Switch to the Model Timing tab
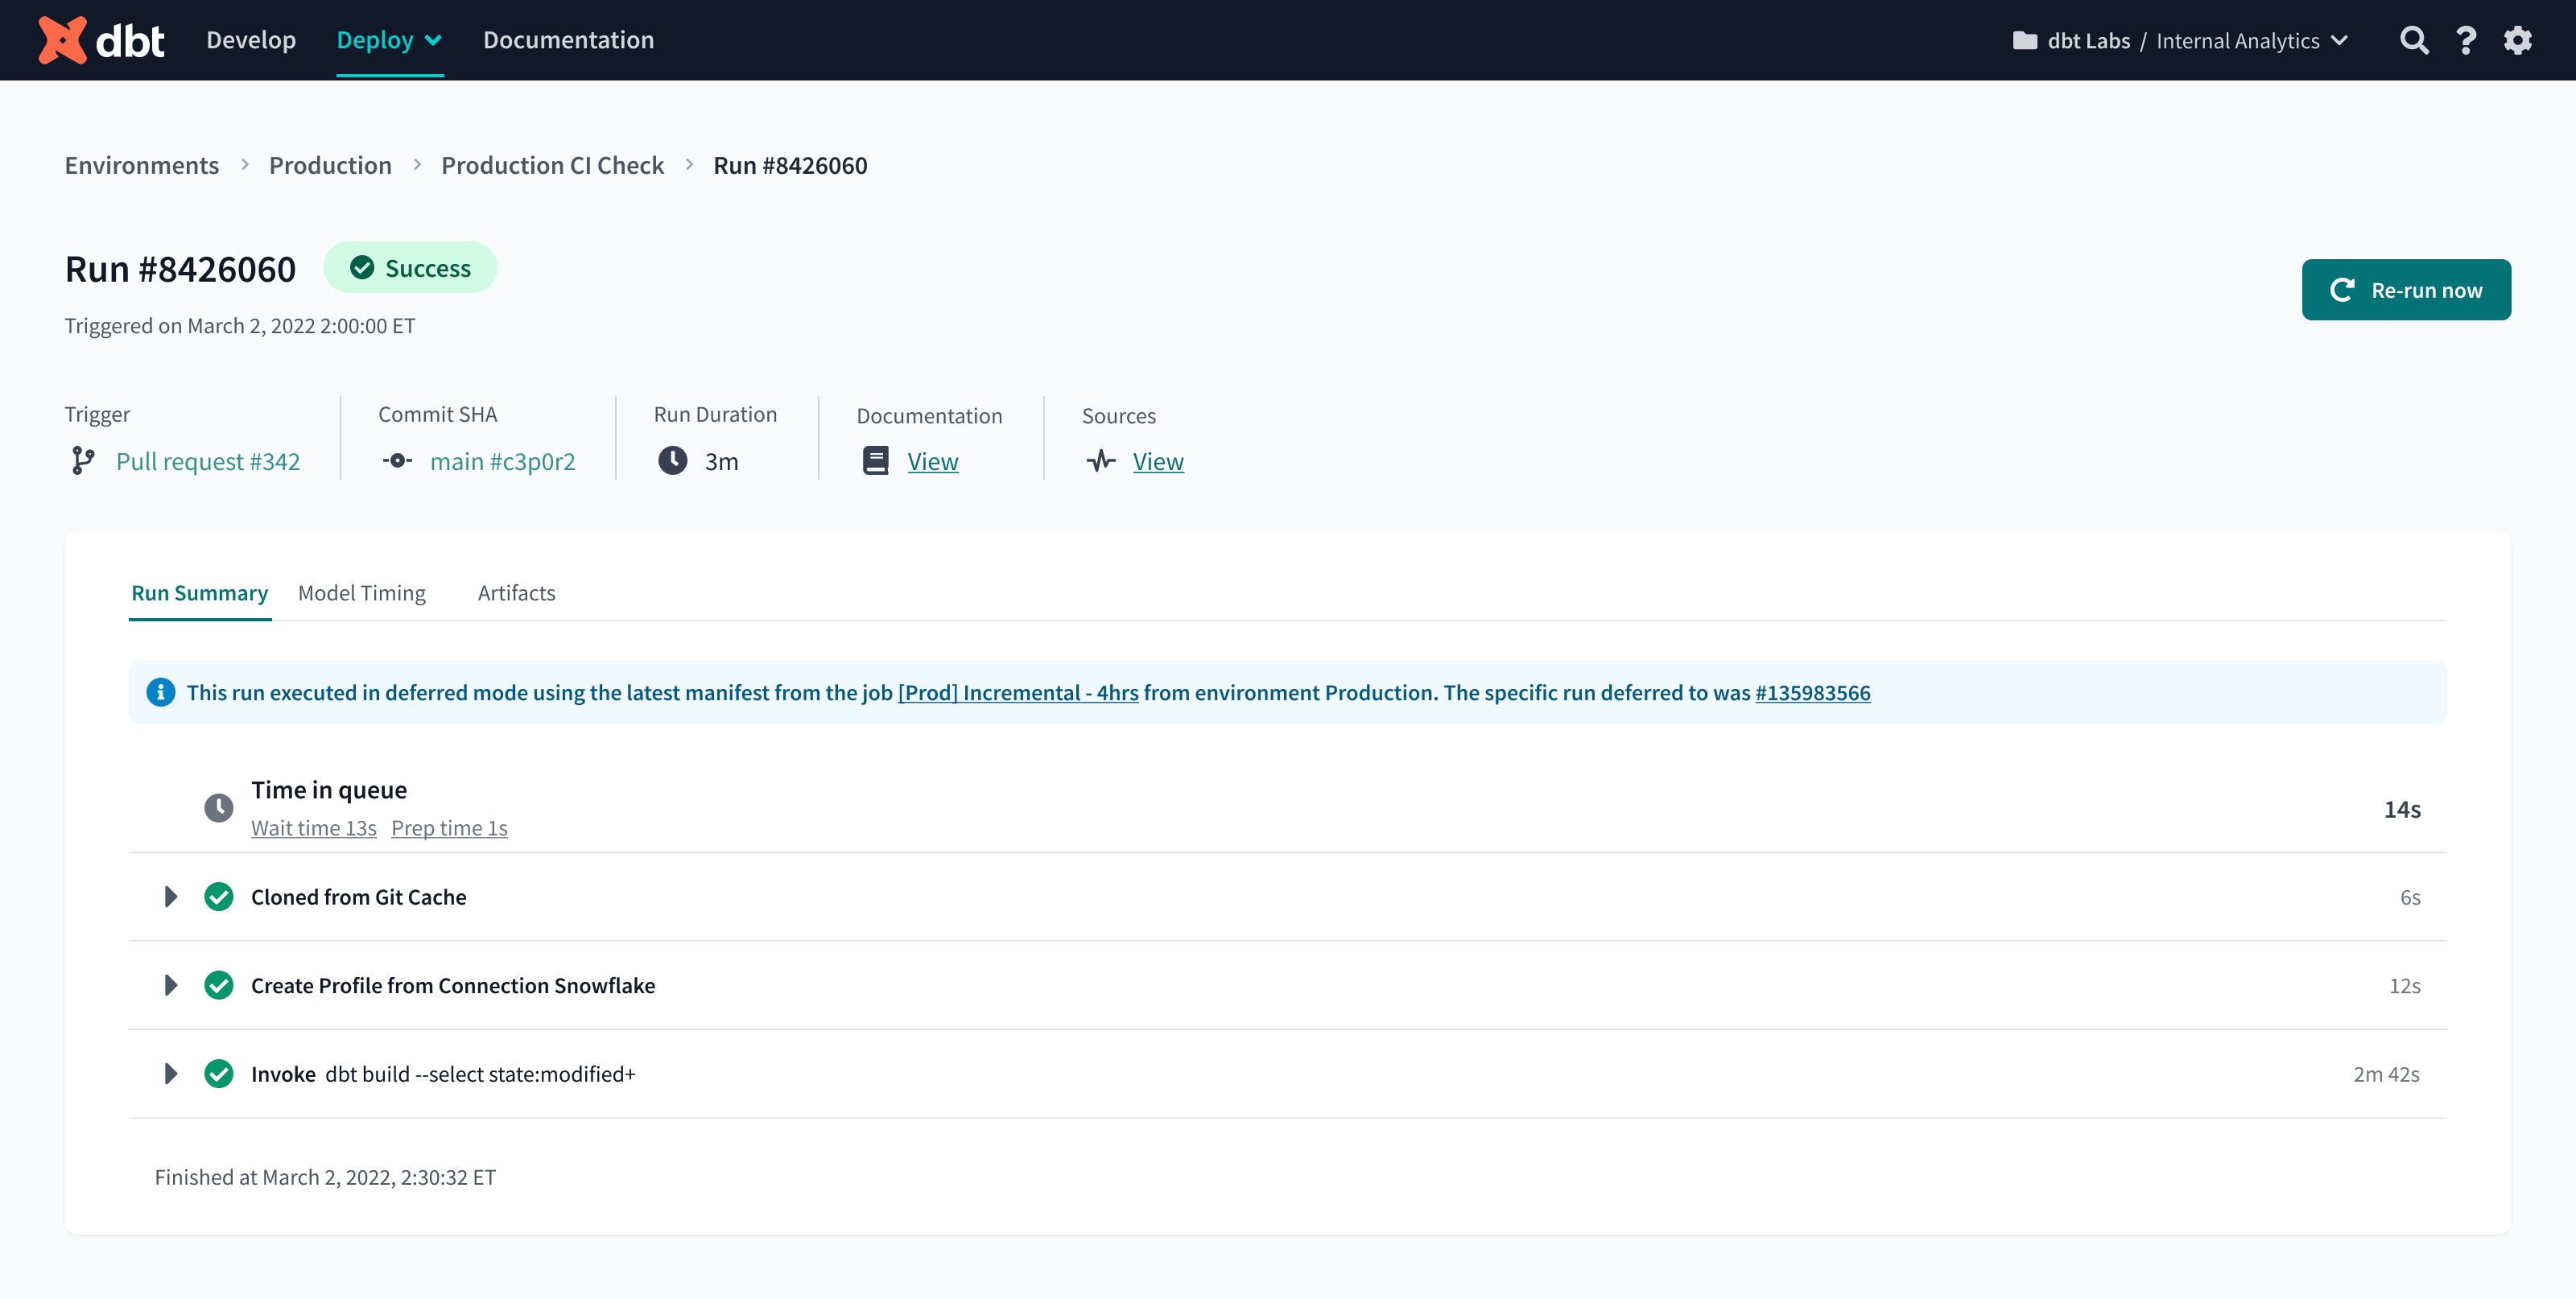The image size is (2576, 1299). coord(361,592)
